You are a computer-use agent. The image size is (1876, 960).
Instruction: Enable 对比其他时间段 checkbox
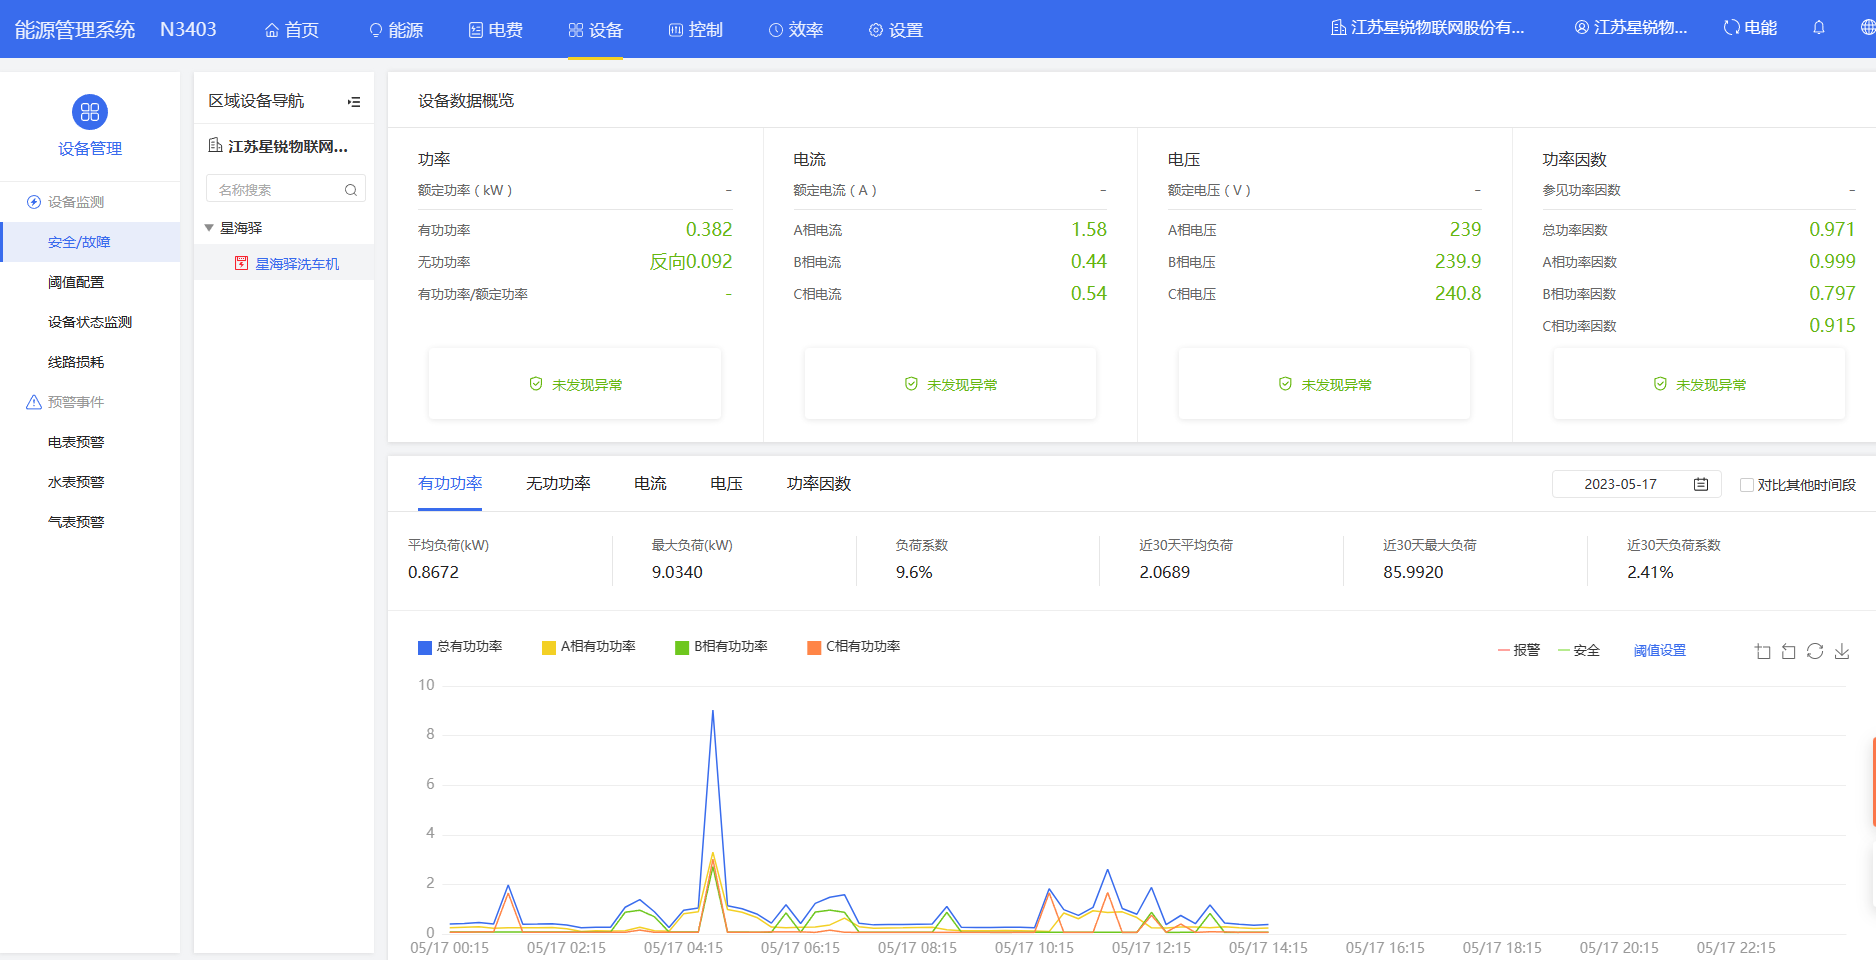click(x=1747, y=485)
